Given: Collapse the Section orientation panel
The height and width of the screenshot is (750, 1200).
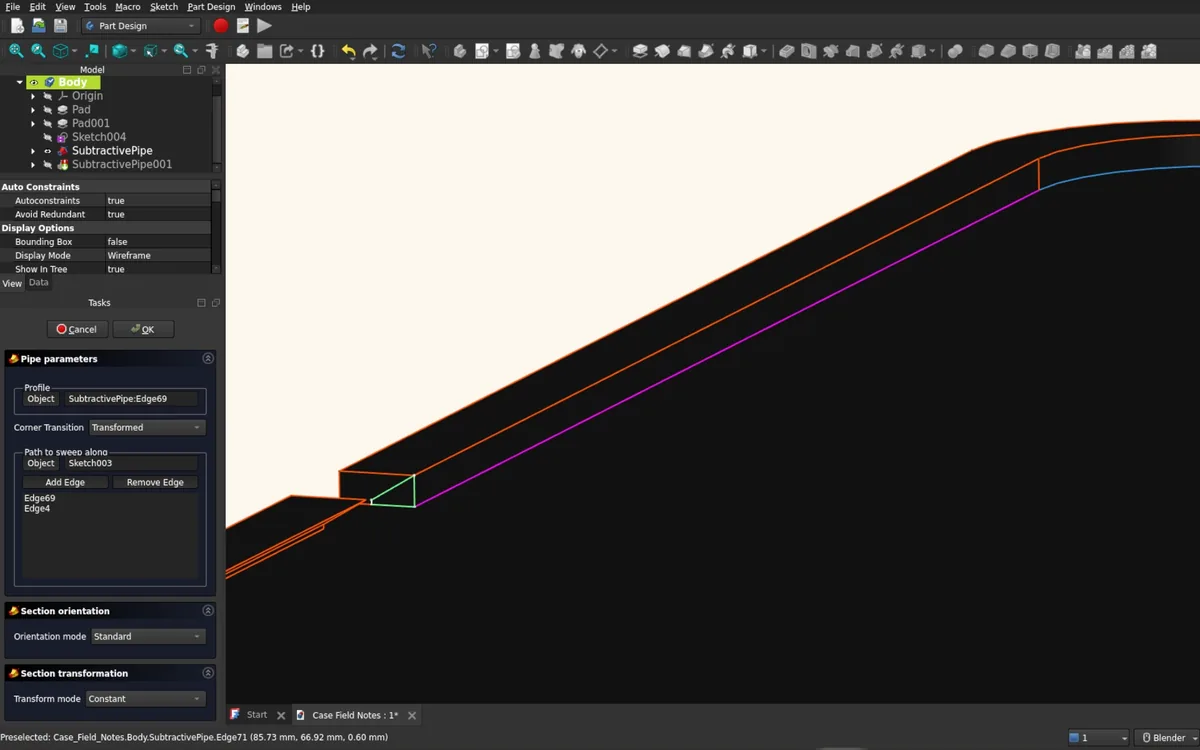Looking at the screenshot, I should (x=208, y=610).
